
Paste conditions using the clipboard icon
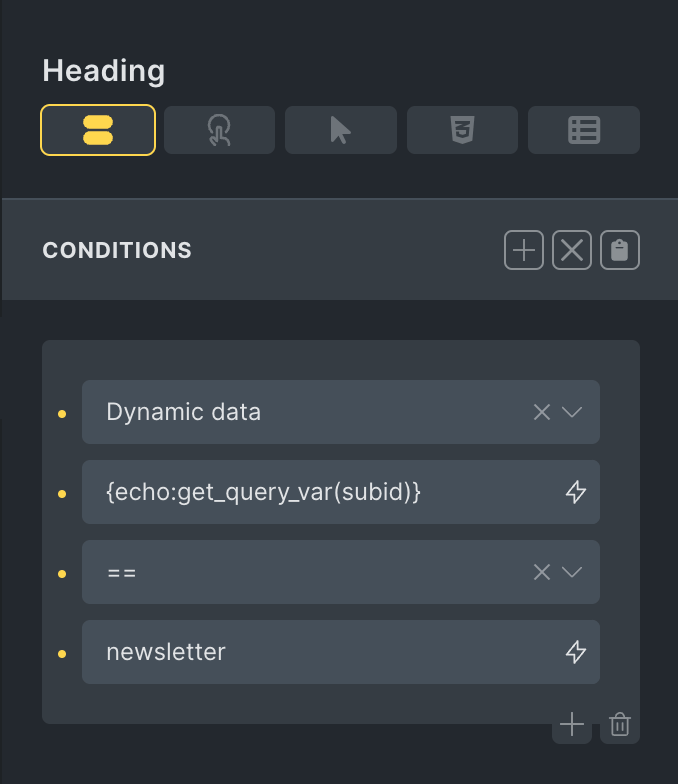pyautogui.click(x=620, y=250)
